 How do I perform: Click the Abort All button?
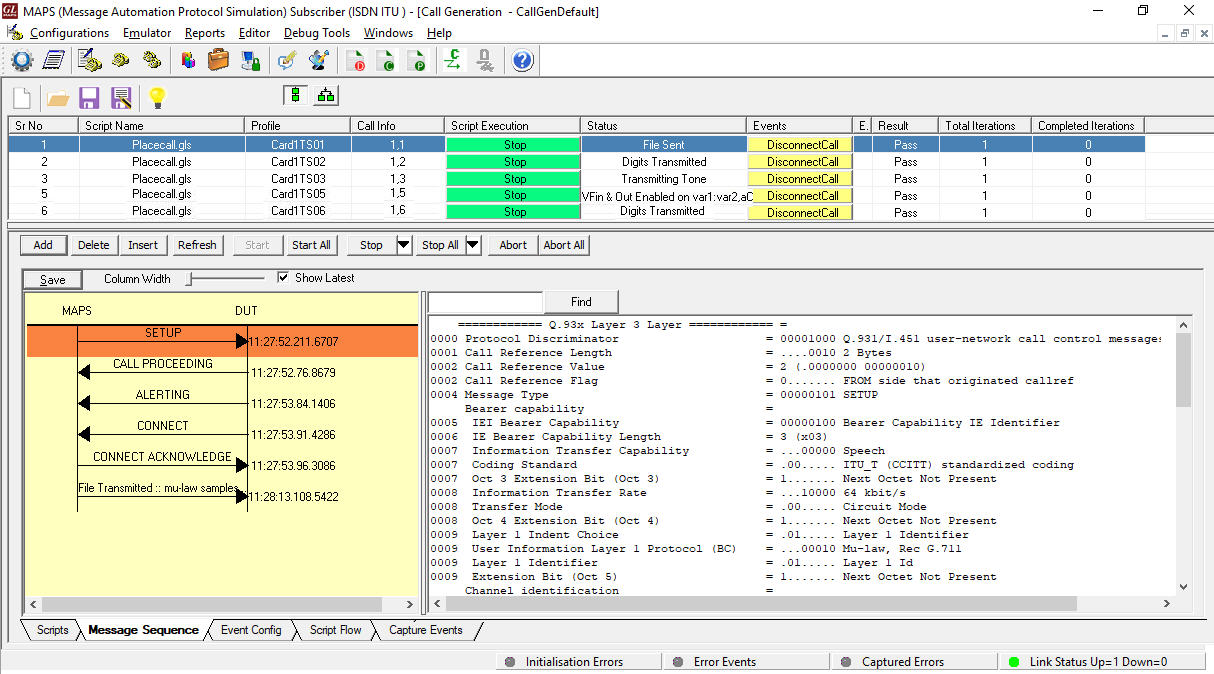click(x=564, y=245)
